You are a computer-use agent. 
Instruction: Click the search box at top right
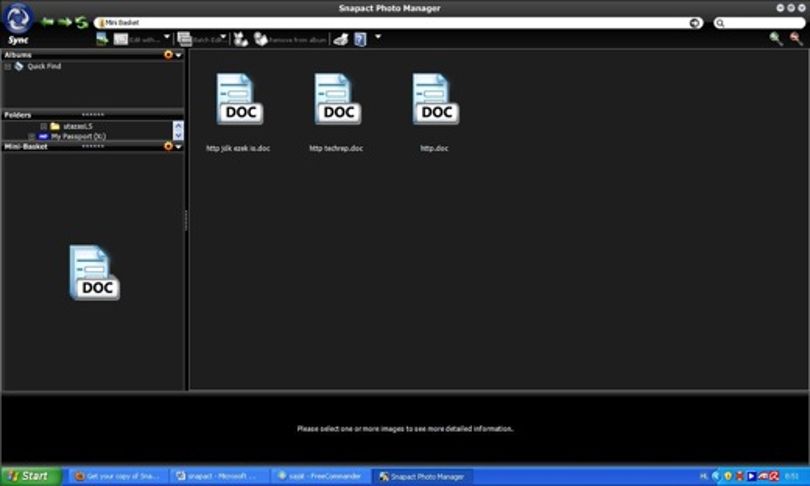pos(759,23)
